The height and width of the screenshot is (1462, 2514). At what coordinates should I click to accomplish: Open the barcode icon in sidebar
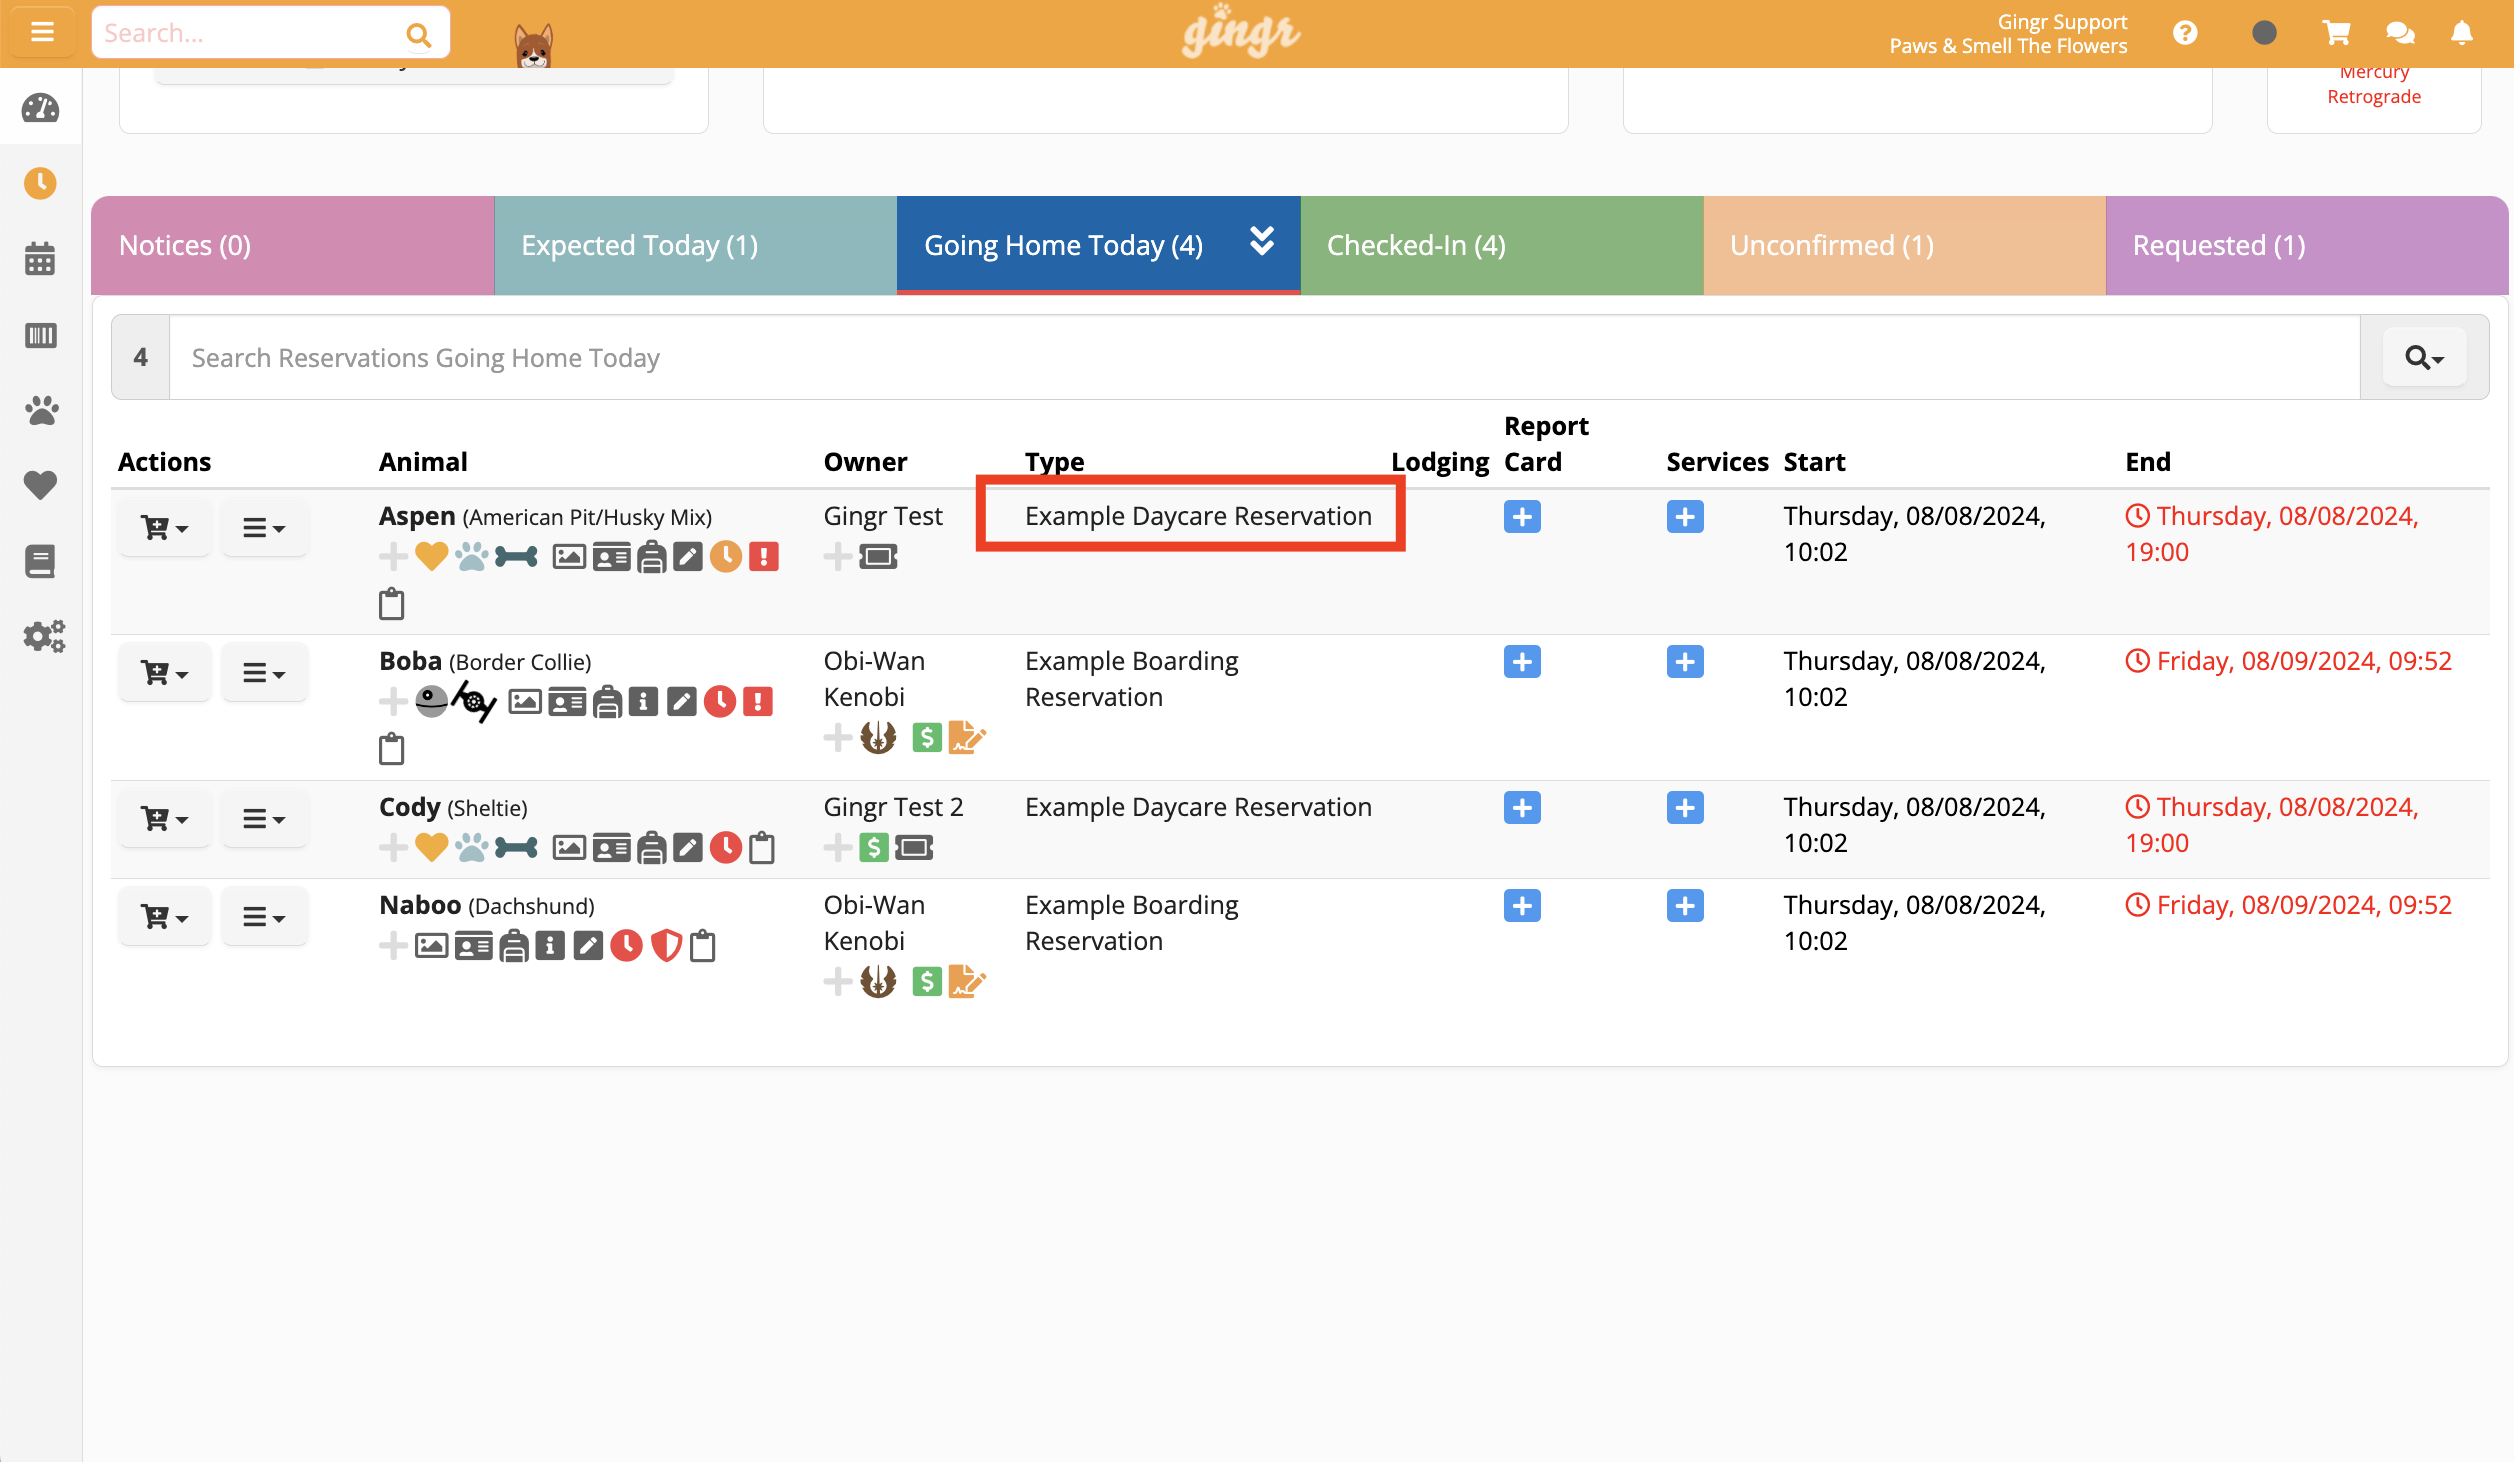pyautogui.click(x=40, y=335)
